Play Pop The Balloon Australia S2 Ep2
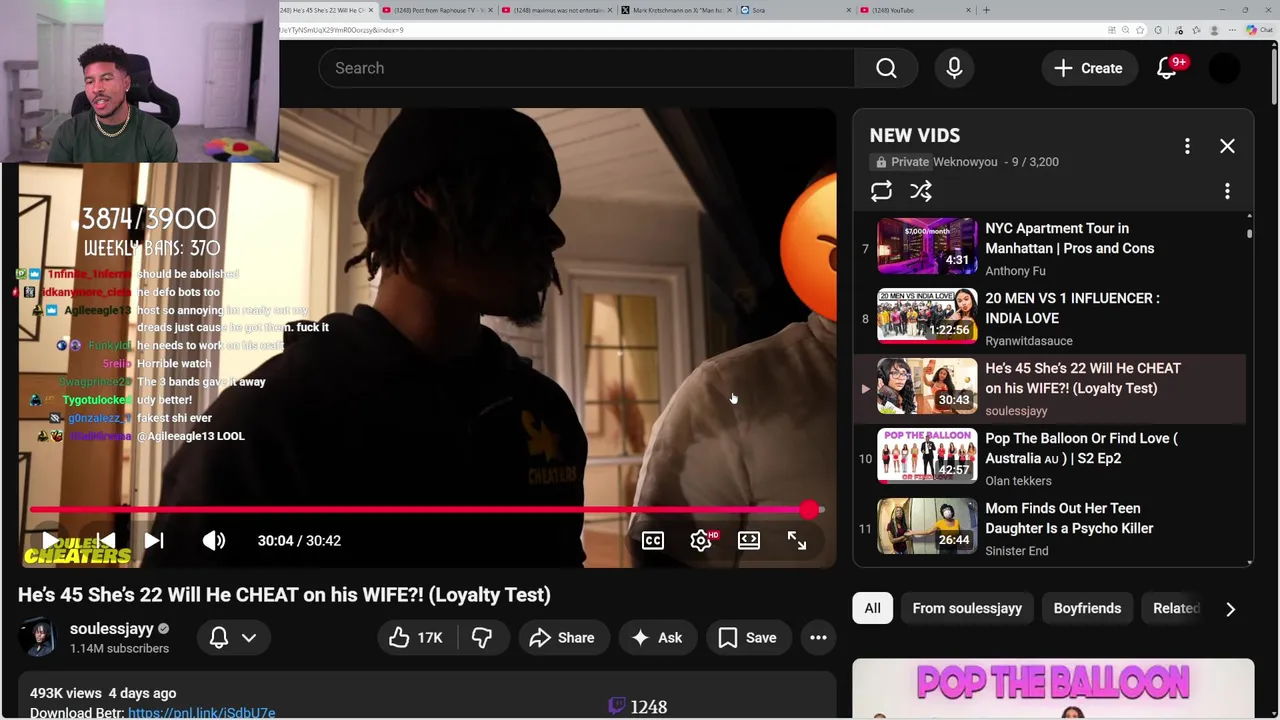 tap(1081, 448)
